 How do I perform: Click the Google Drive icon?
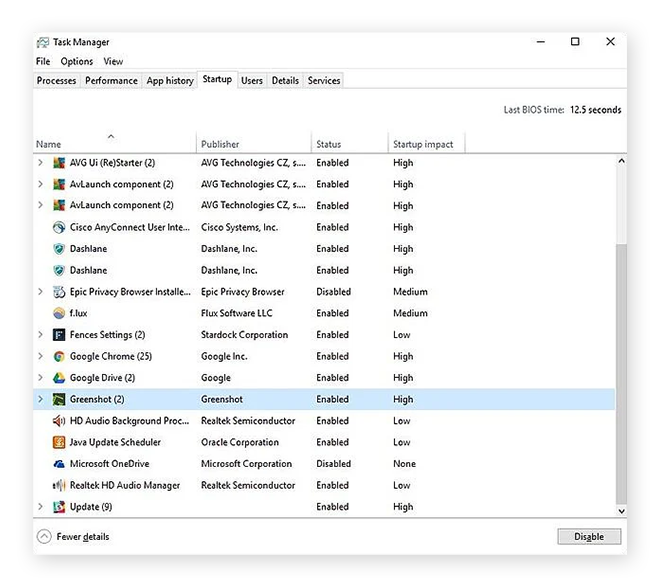click(59, 378)
